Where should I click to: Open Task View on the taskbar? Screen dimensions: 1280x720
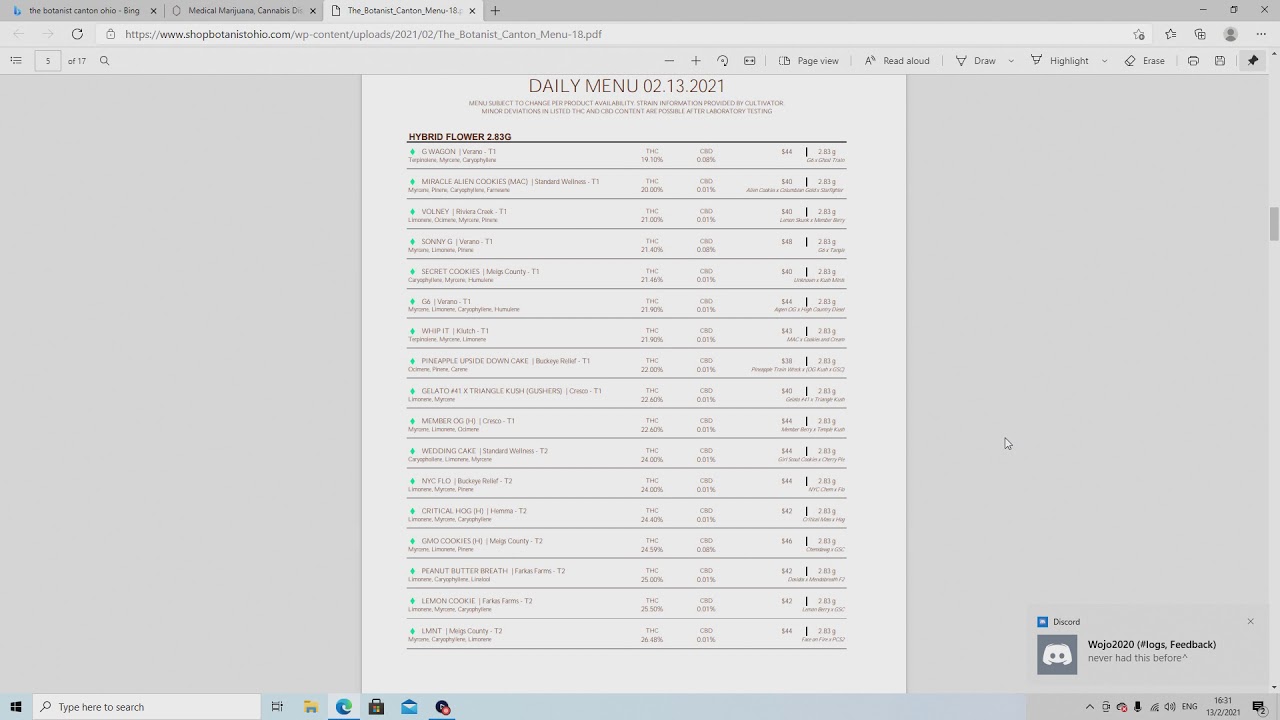[277, 707]
